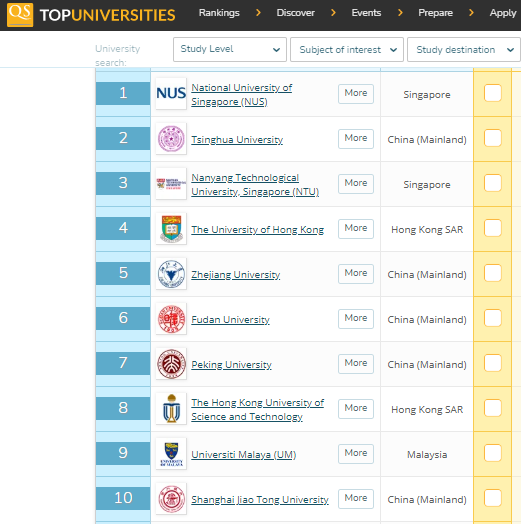Image resolution: width=521 pixels, height=524 pixels.
Task: Open National University of Singapore (NUS) link
Action: pos(242,95)
